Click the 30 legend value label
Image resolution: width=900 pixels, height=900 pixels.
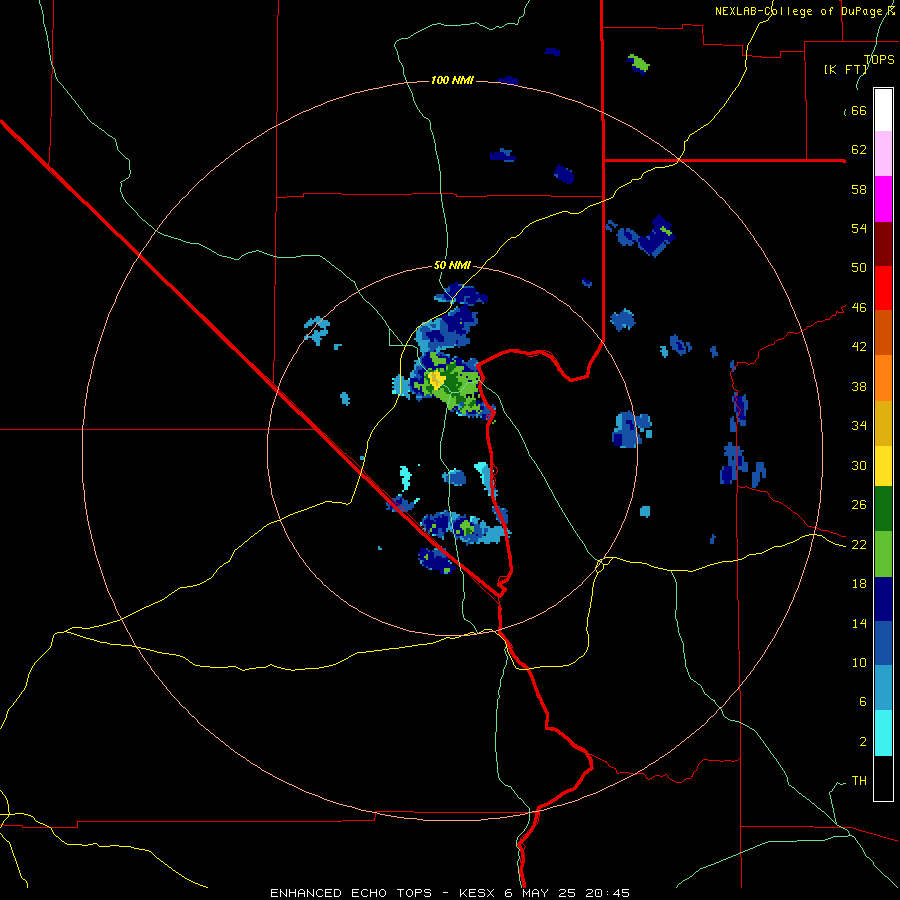click(x=859, y=465)
